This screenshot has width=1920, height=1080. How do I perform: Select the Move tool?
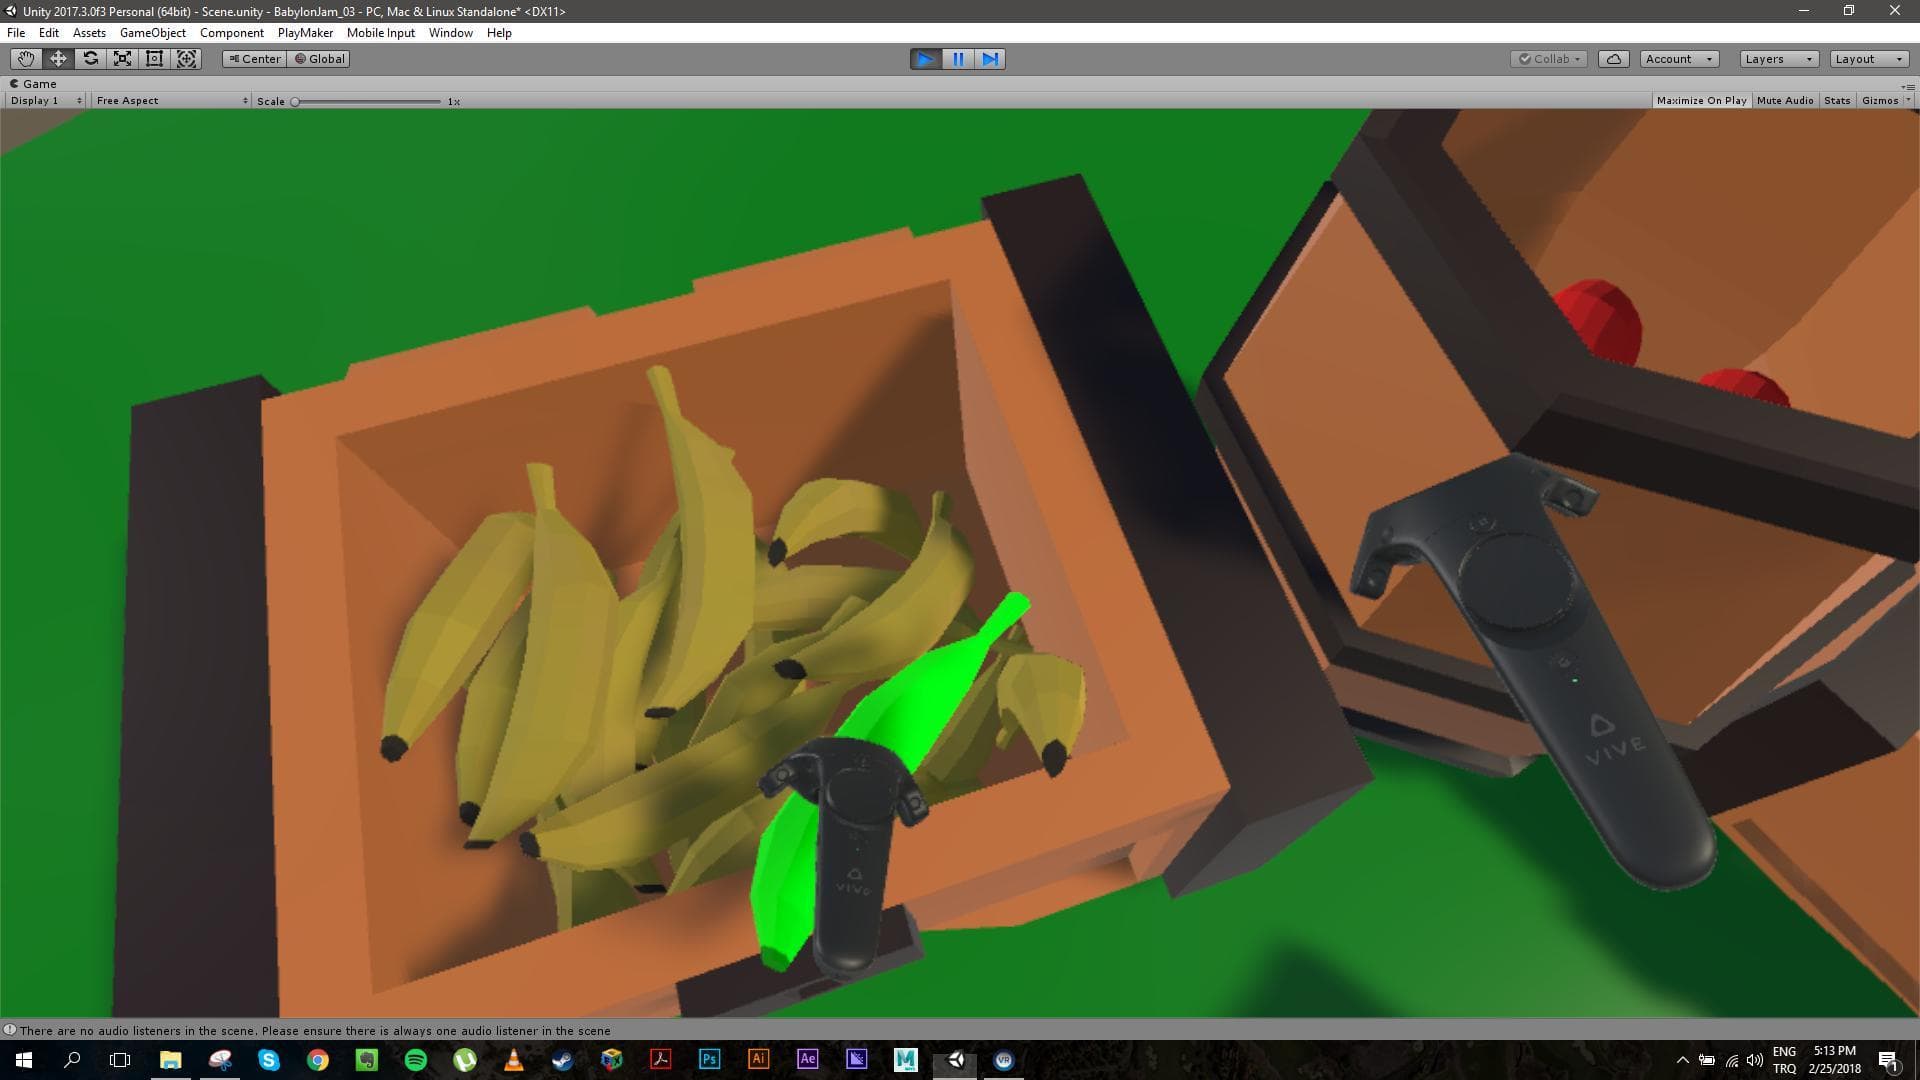point(58,59)
